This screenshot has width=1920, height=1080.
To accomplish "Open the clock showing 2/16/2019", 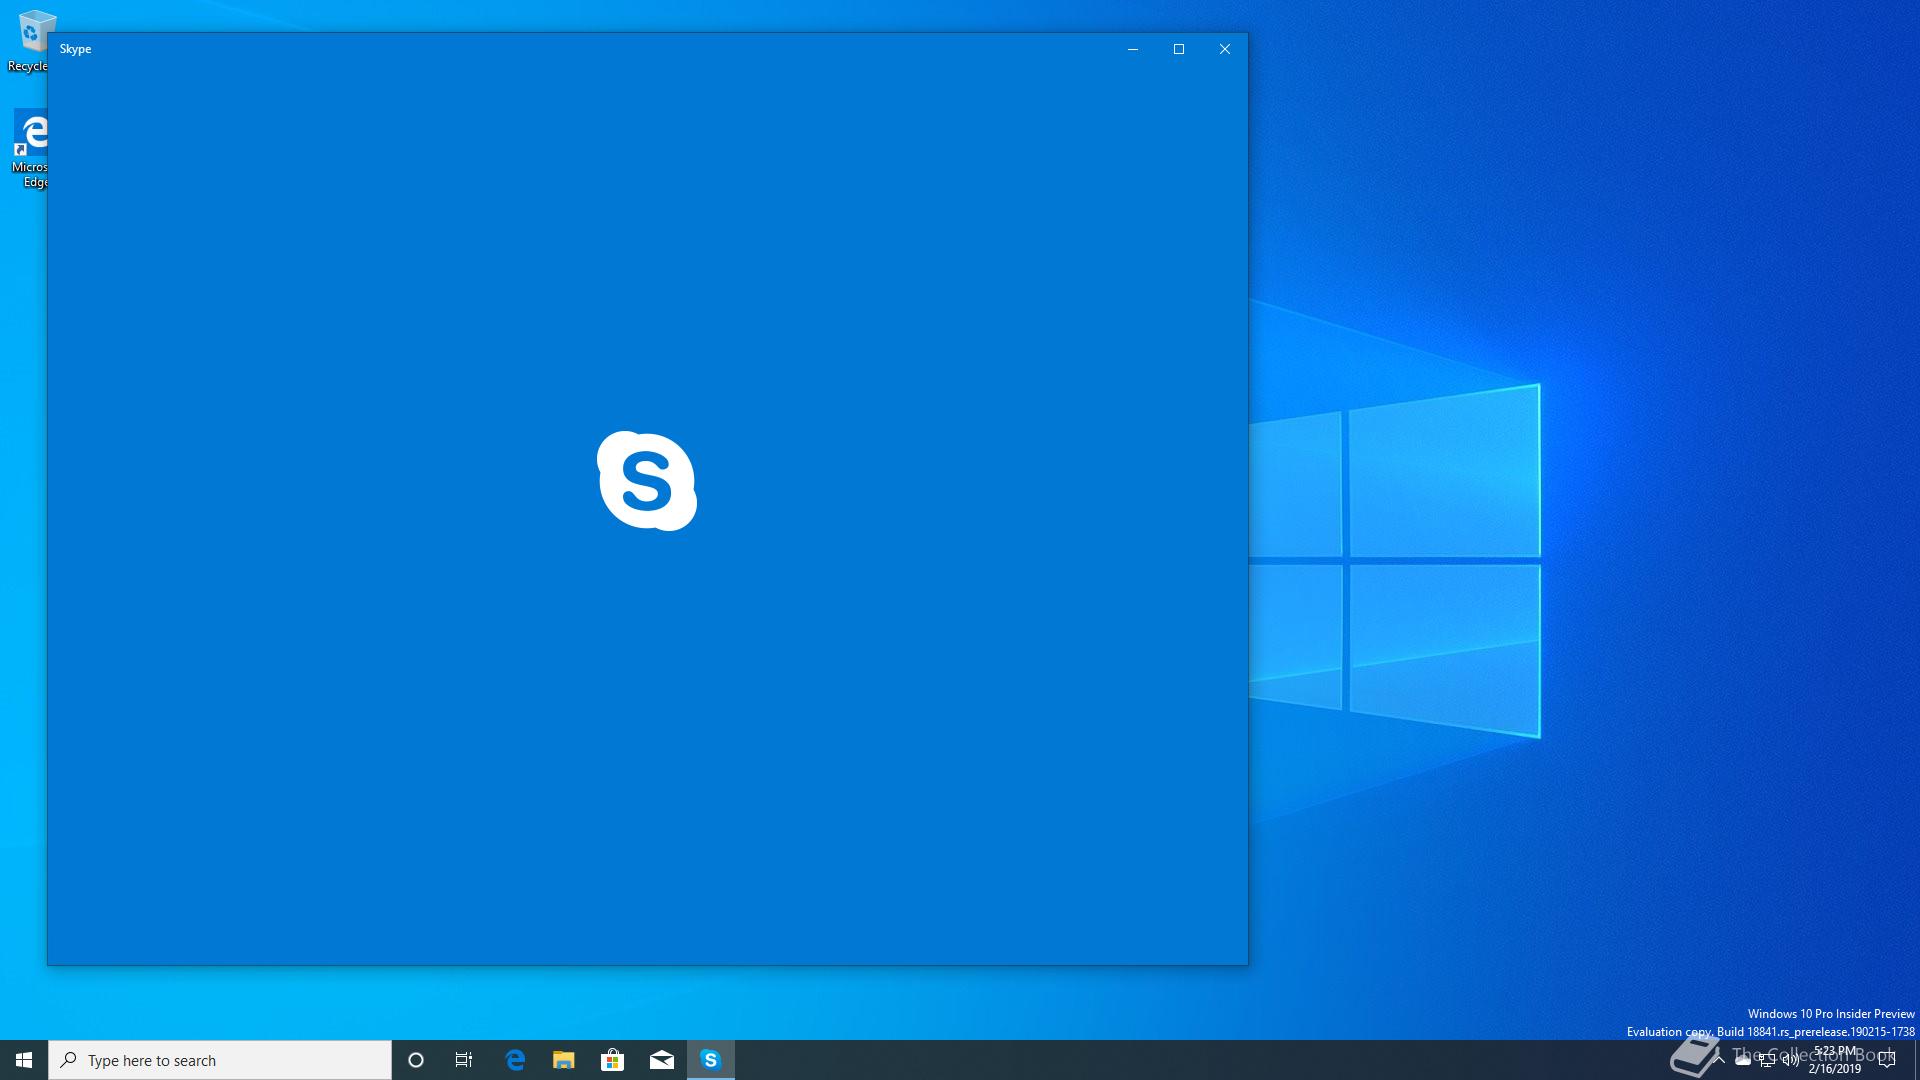I will [1835, 1060].
